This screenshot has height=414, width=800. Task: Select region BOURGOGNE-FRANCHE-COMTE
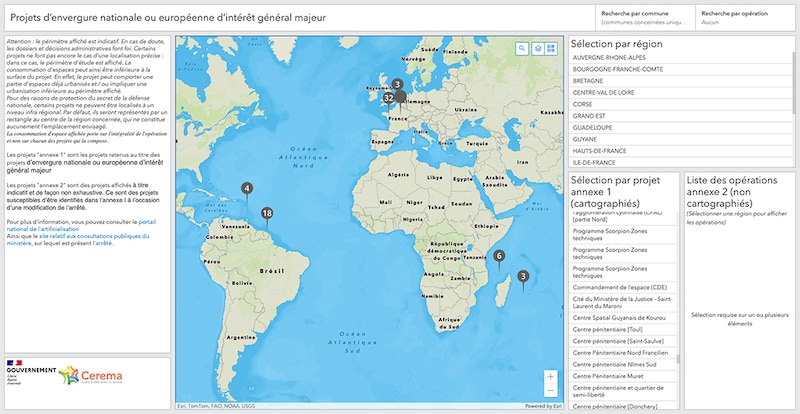(x=680, y=69)
